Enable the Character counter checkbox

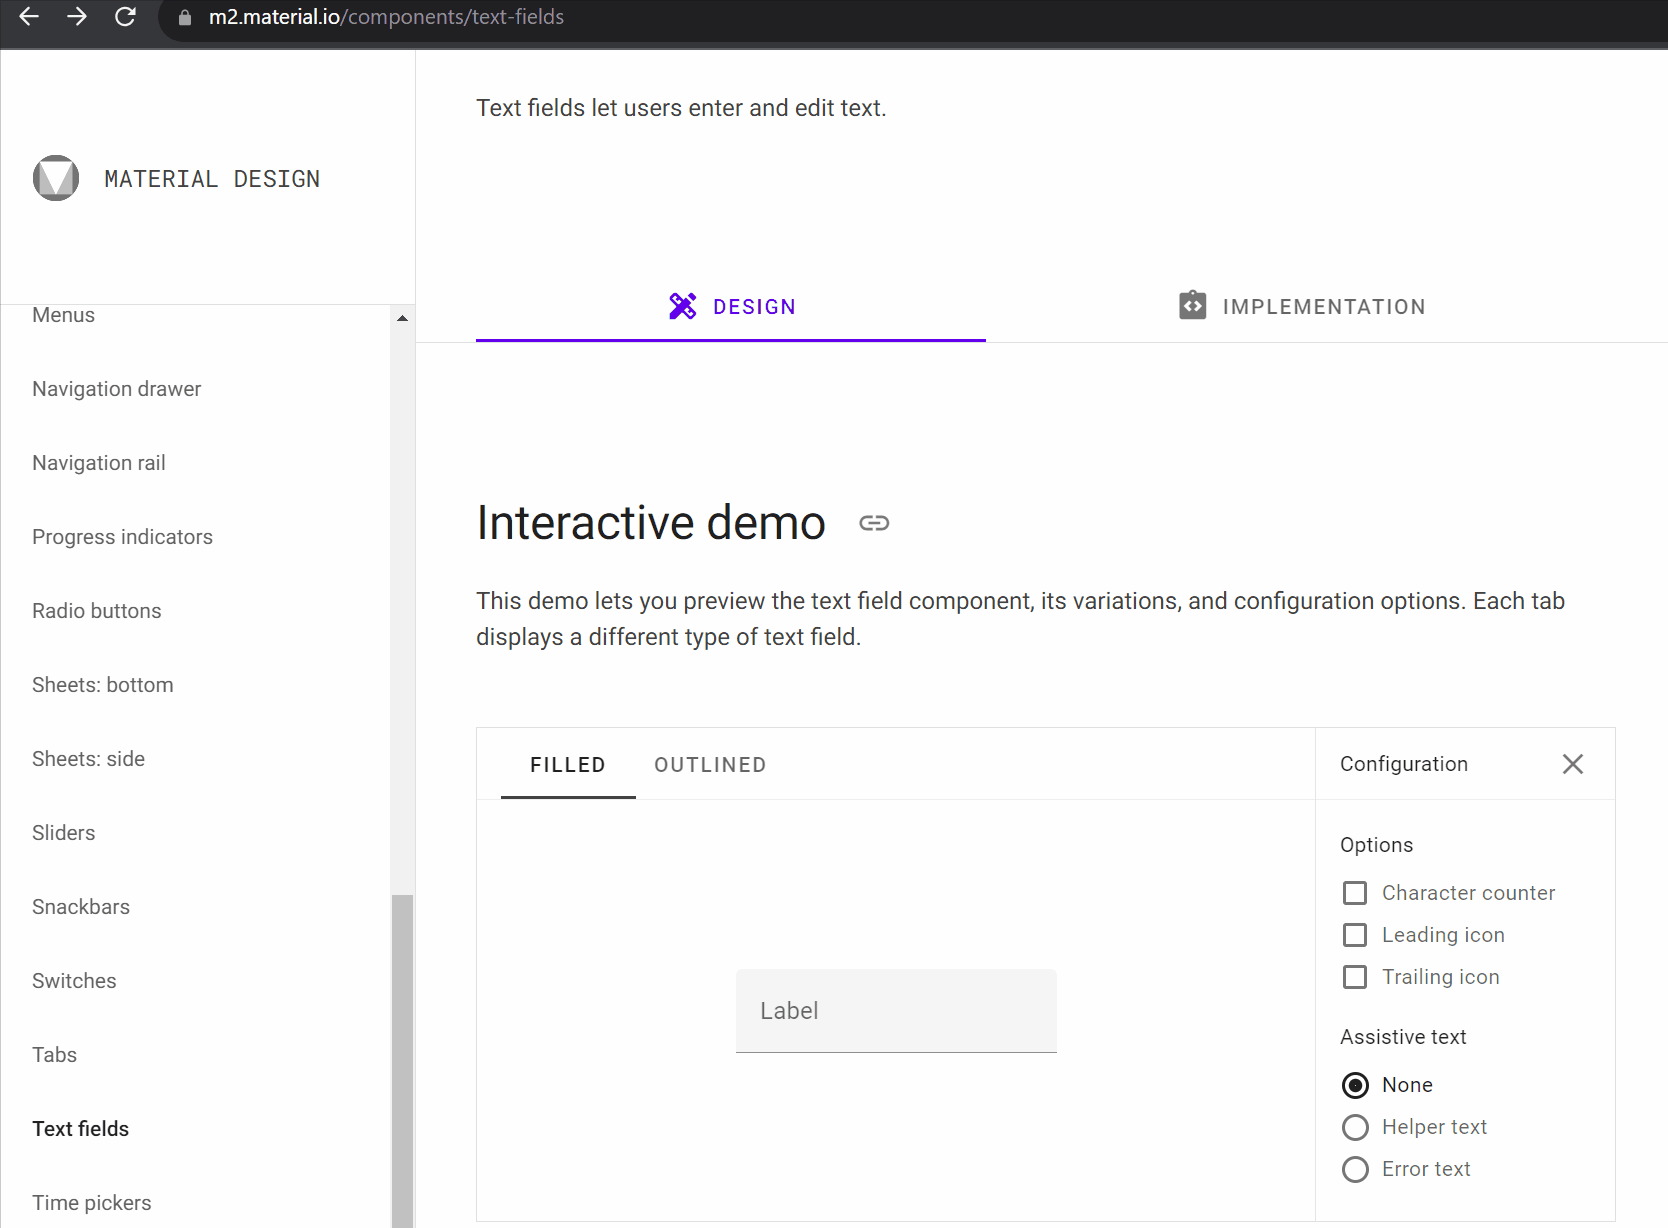pos(1355,893)
